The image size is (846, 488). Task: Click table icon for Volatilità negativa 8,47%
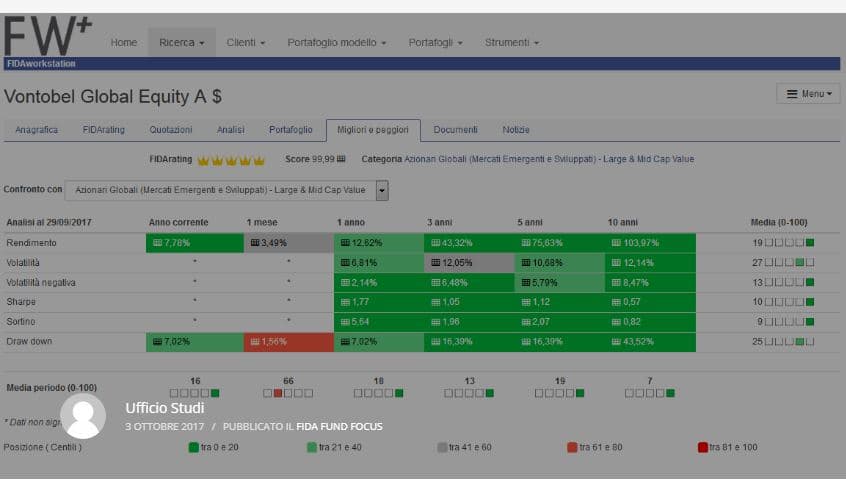tap(616, 282)
